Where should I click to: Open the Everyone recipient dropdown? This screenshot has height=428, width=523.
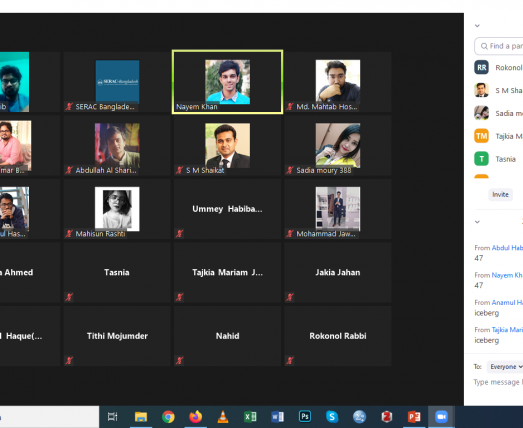click(505, 367)
